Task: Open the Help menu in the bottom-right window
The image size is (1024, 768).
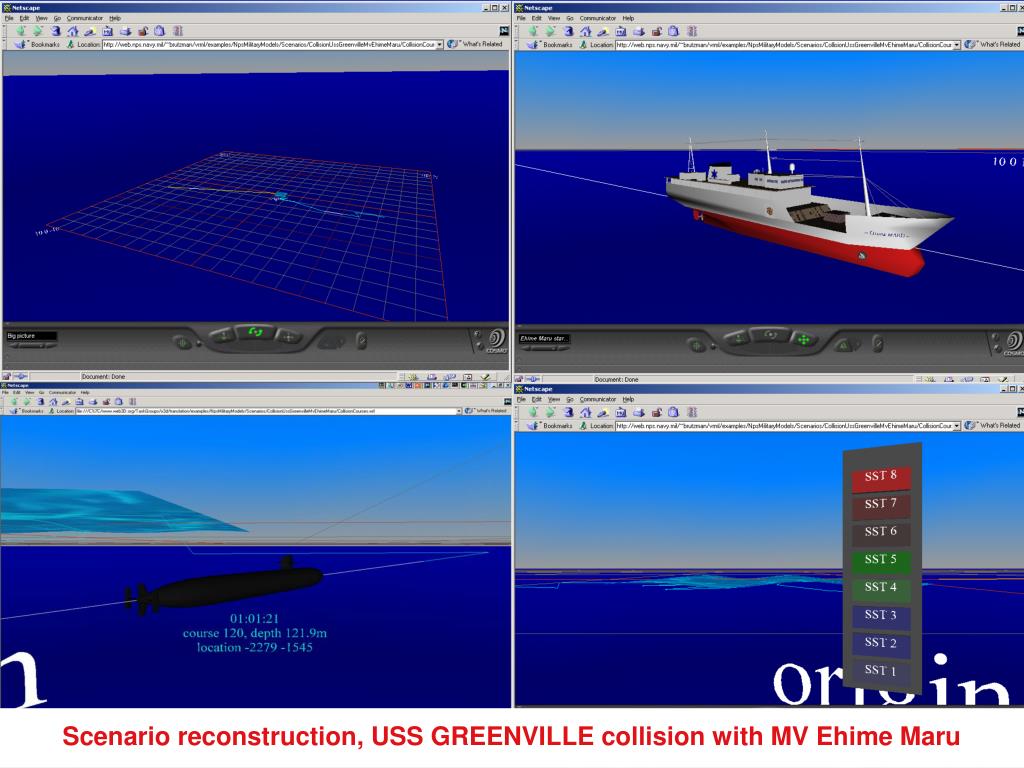Action: point(628,399)
